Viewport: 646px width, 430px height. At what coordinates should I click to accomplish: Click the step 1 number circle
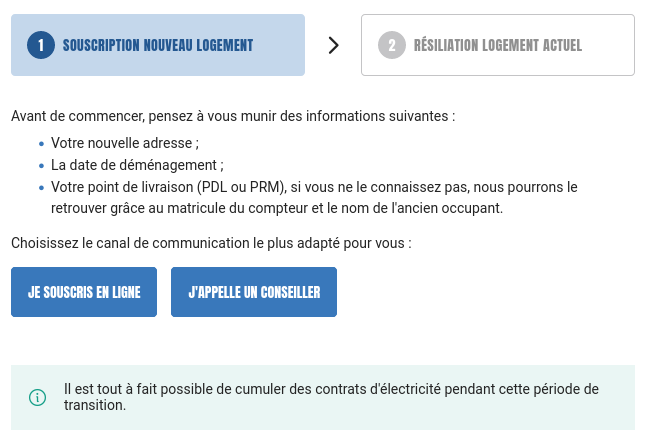tap(40, 45)
